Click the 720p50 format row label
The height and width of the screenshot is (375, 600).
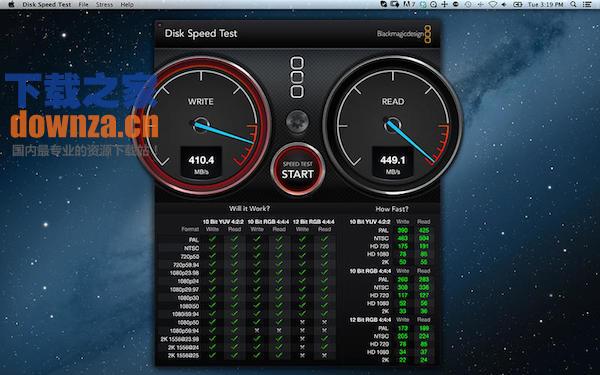pos(190,256)
